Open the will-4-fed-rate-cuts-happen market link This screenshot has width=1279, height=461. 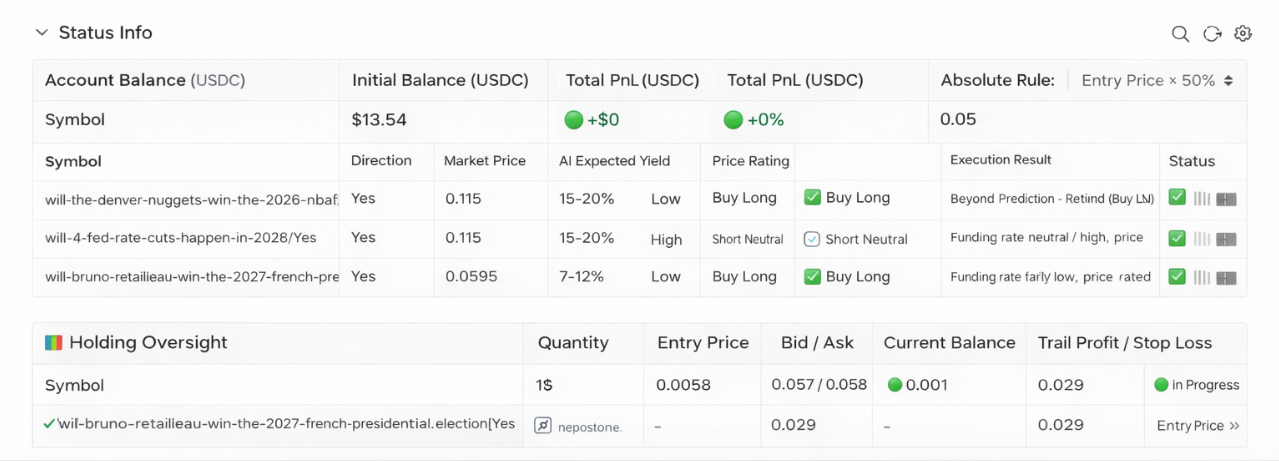click(180, 239)
